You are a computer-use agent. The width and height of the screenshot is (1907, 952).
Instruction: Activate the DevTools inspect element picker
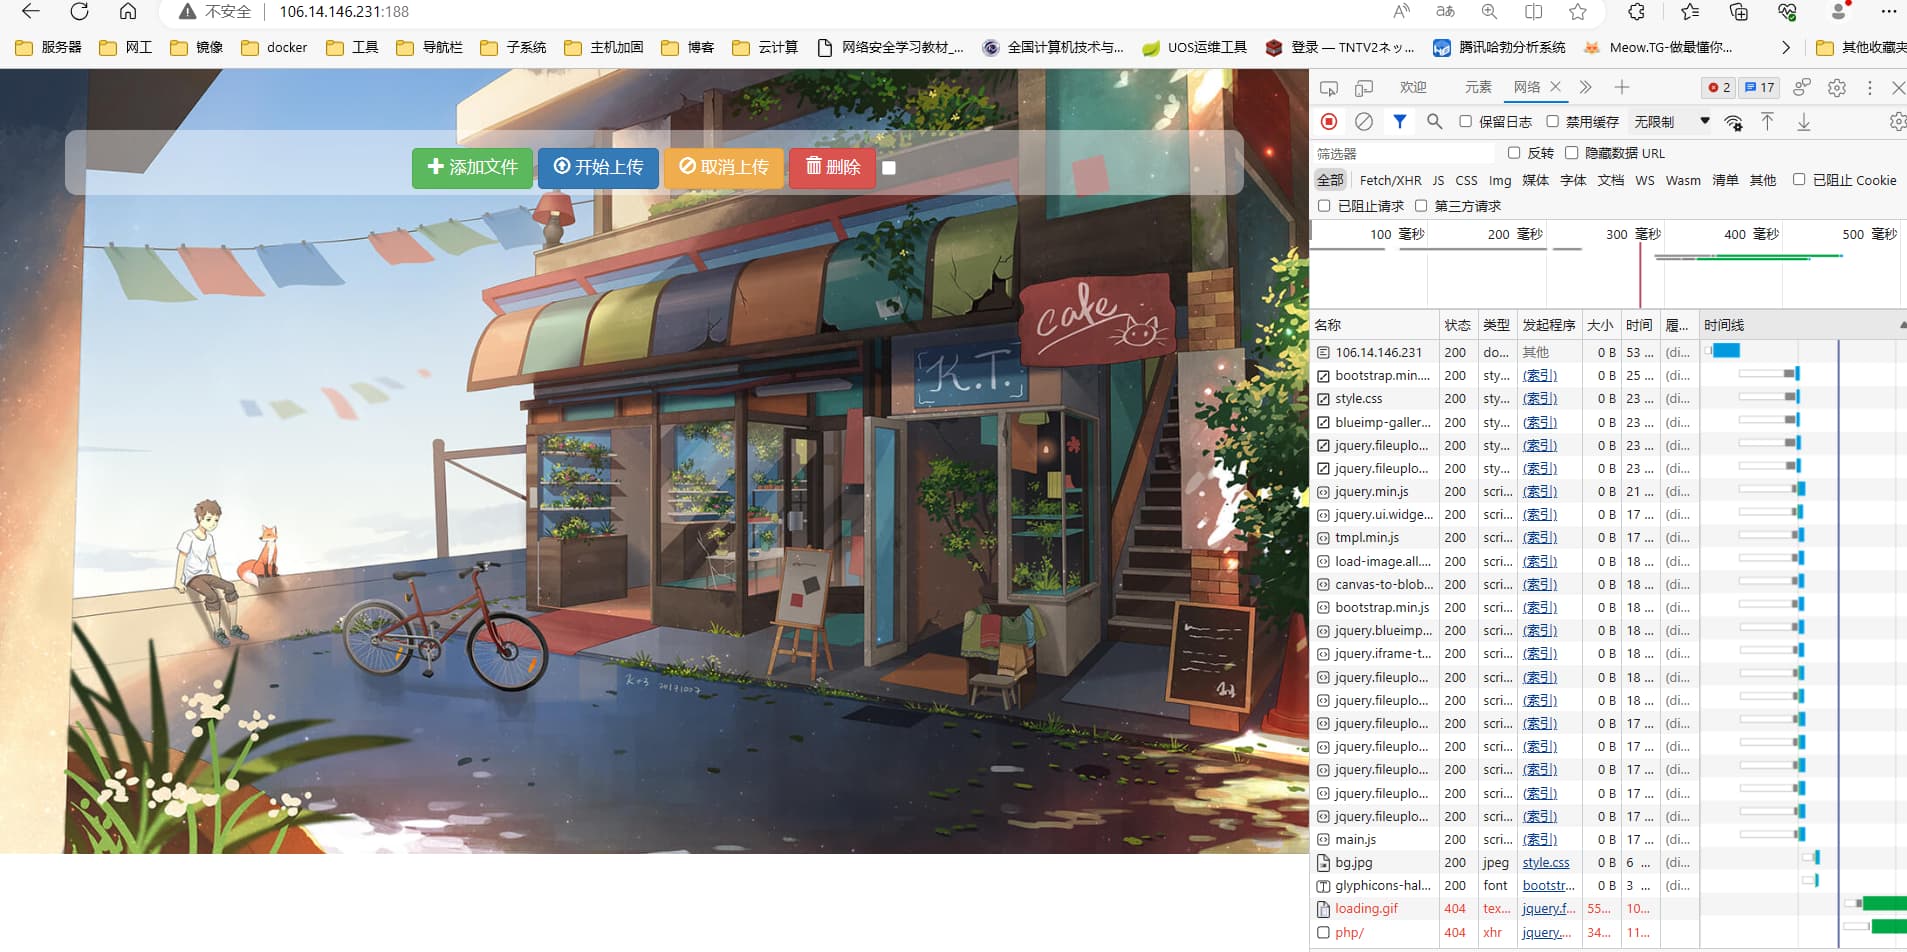(x=1329, y=88)
